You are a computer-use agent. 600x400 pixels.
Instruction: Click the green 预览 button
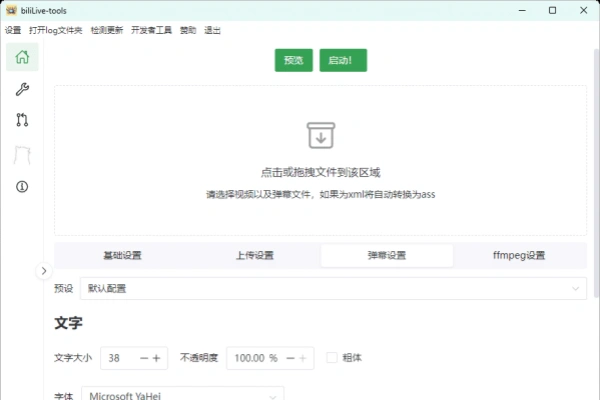(x=293, y=60)
